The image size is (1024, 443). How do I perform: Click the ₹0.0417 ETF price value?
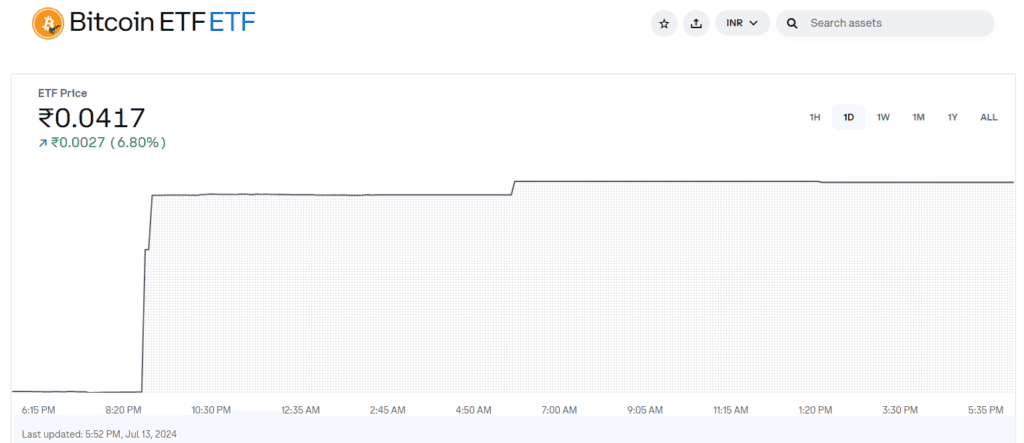pyautogui.click(x=92, y=119)
